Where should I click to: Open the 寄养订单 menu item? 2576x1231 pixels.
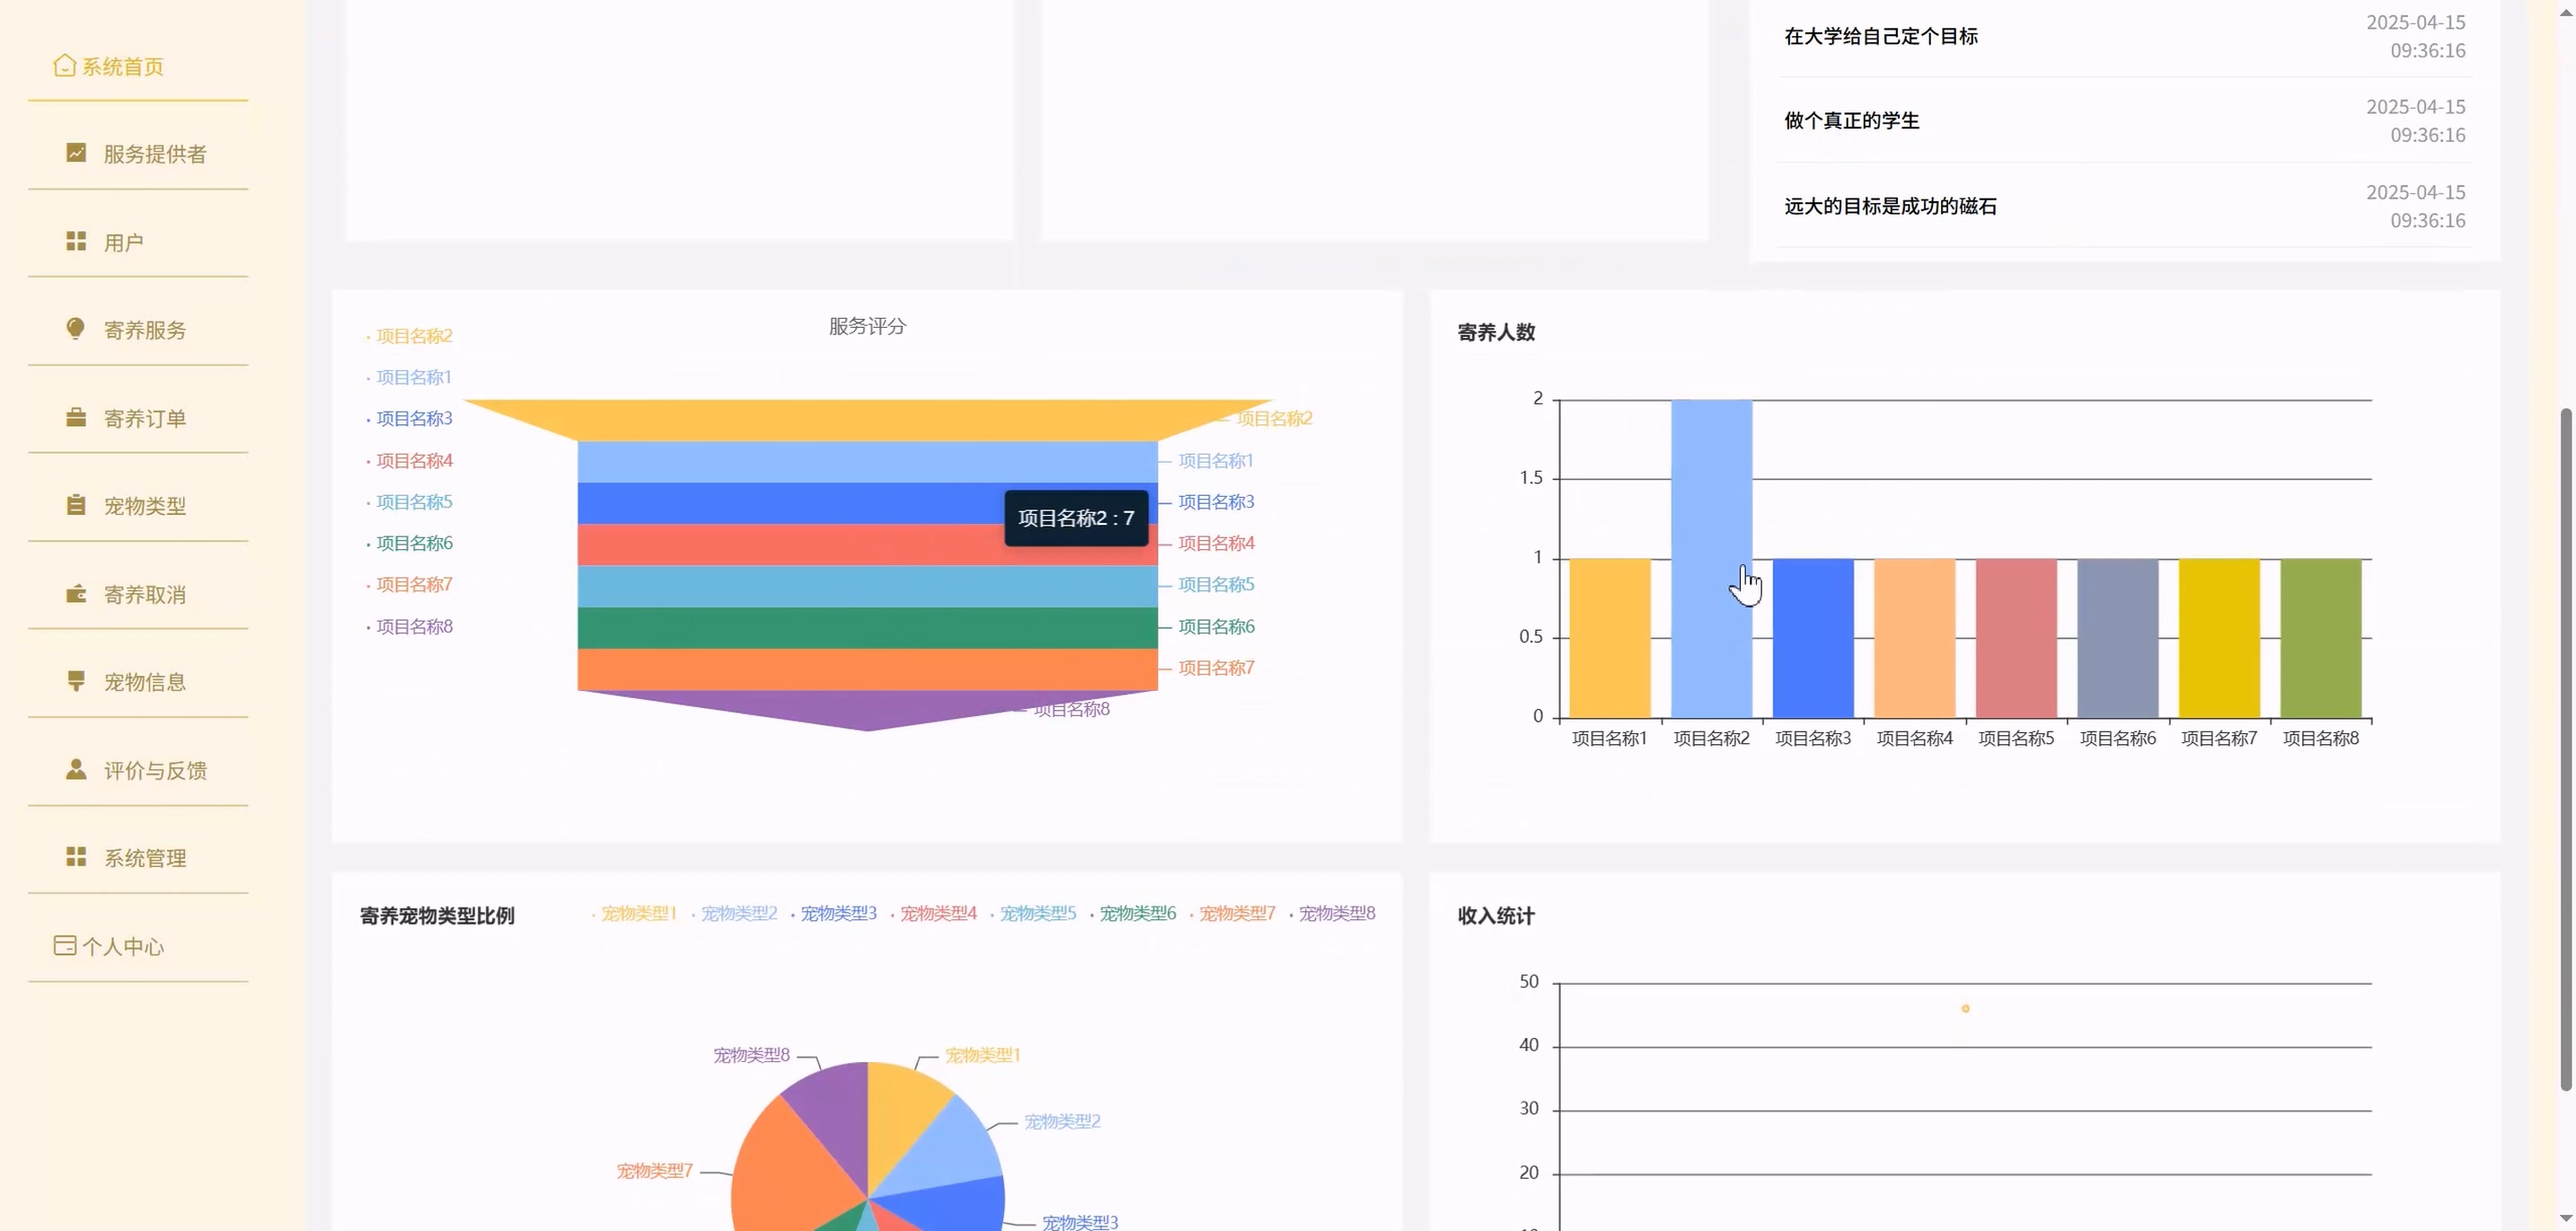click(x=145, y=419)
